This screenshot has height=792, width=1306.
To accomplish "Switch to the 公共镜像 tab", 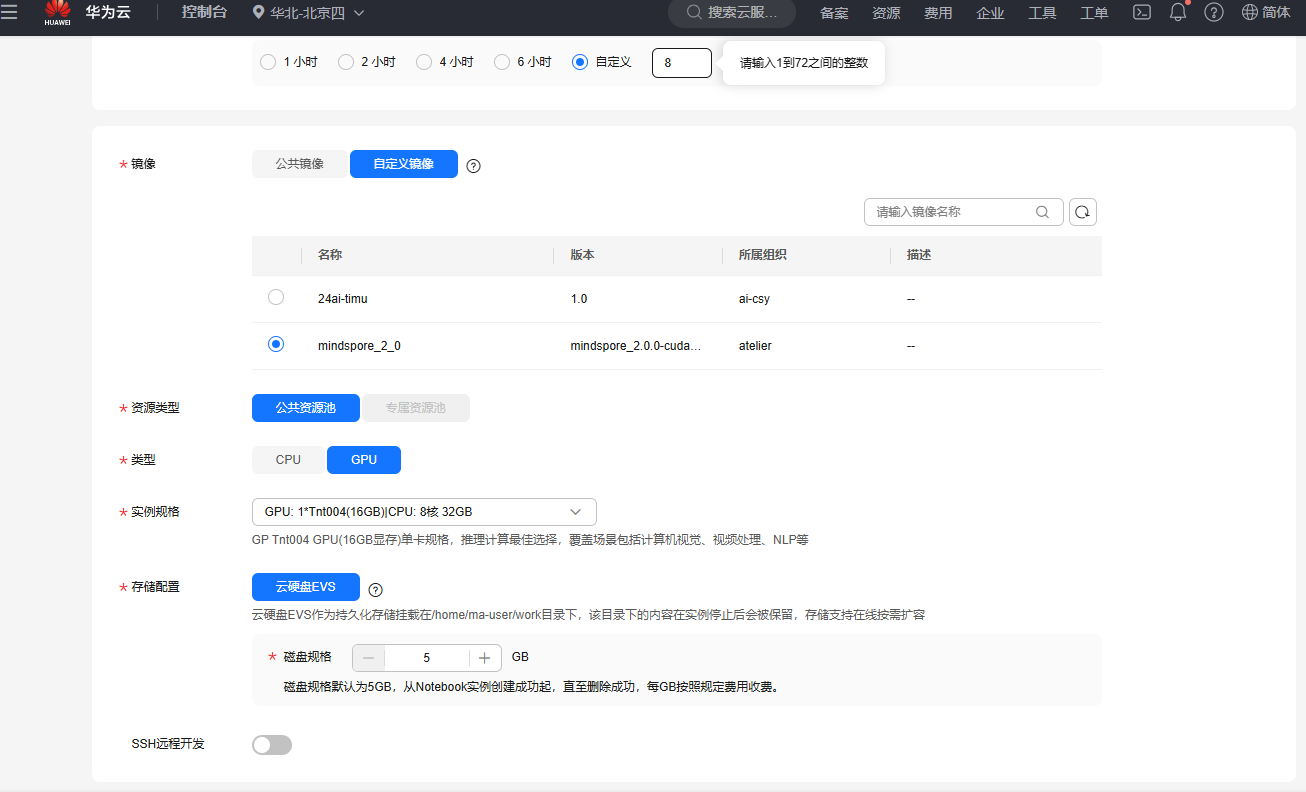I will pos(300,164).
